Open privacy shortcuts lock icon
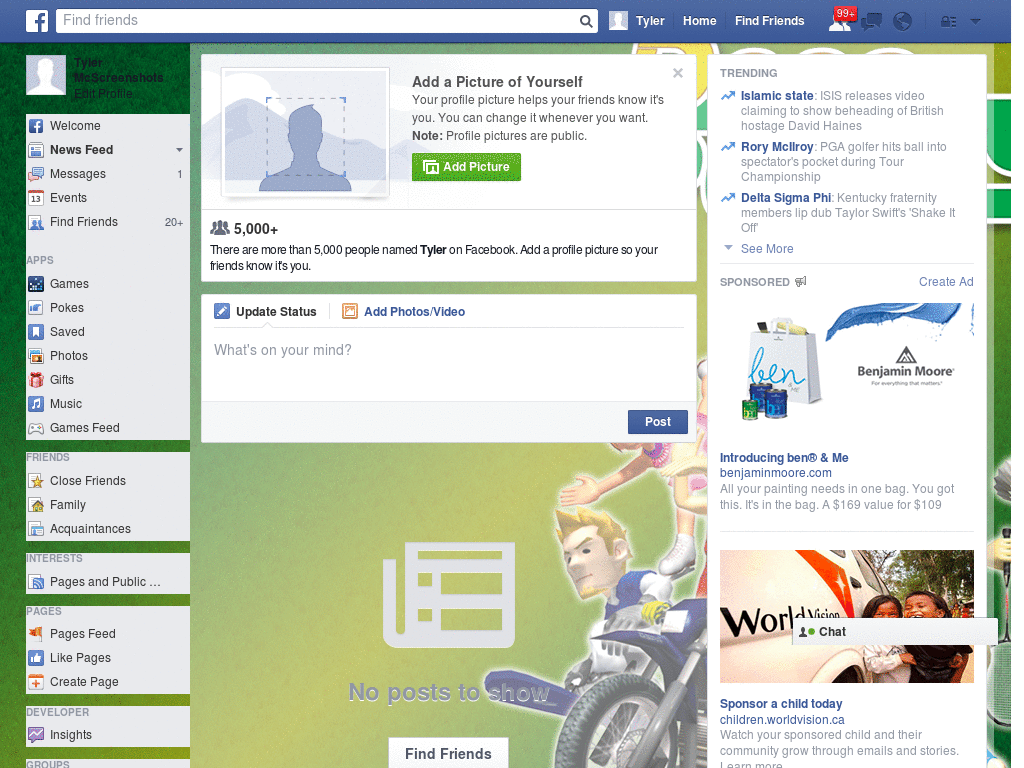1024x768 pixels. [x=948, y=22]
